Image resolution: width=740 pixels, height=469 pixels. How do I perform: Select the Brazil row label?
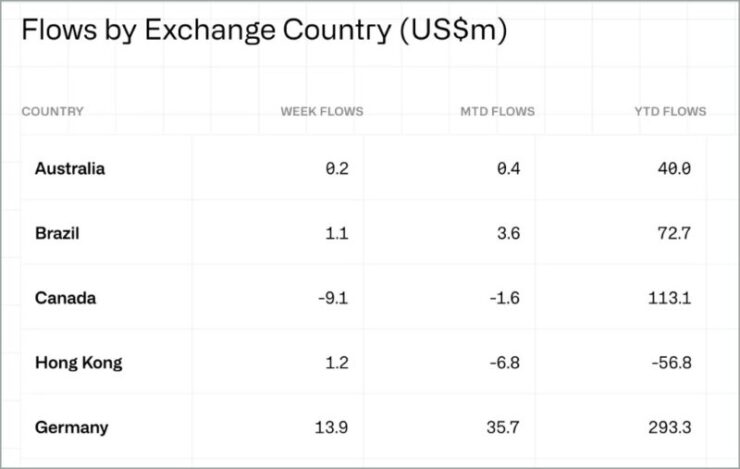pyautogui.click(x=57, y=233)
